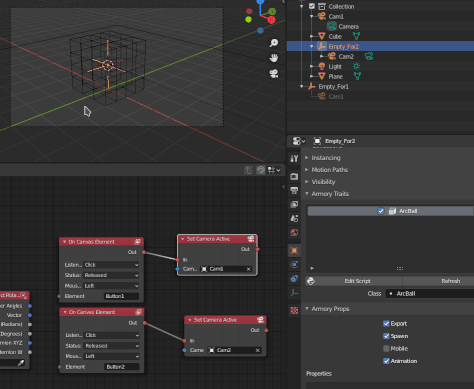Enable the Mobile checkbox
This screenshot has height=389, width=474.
pos(386,348)
